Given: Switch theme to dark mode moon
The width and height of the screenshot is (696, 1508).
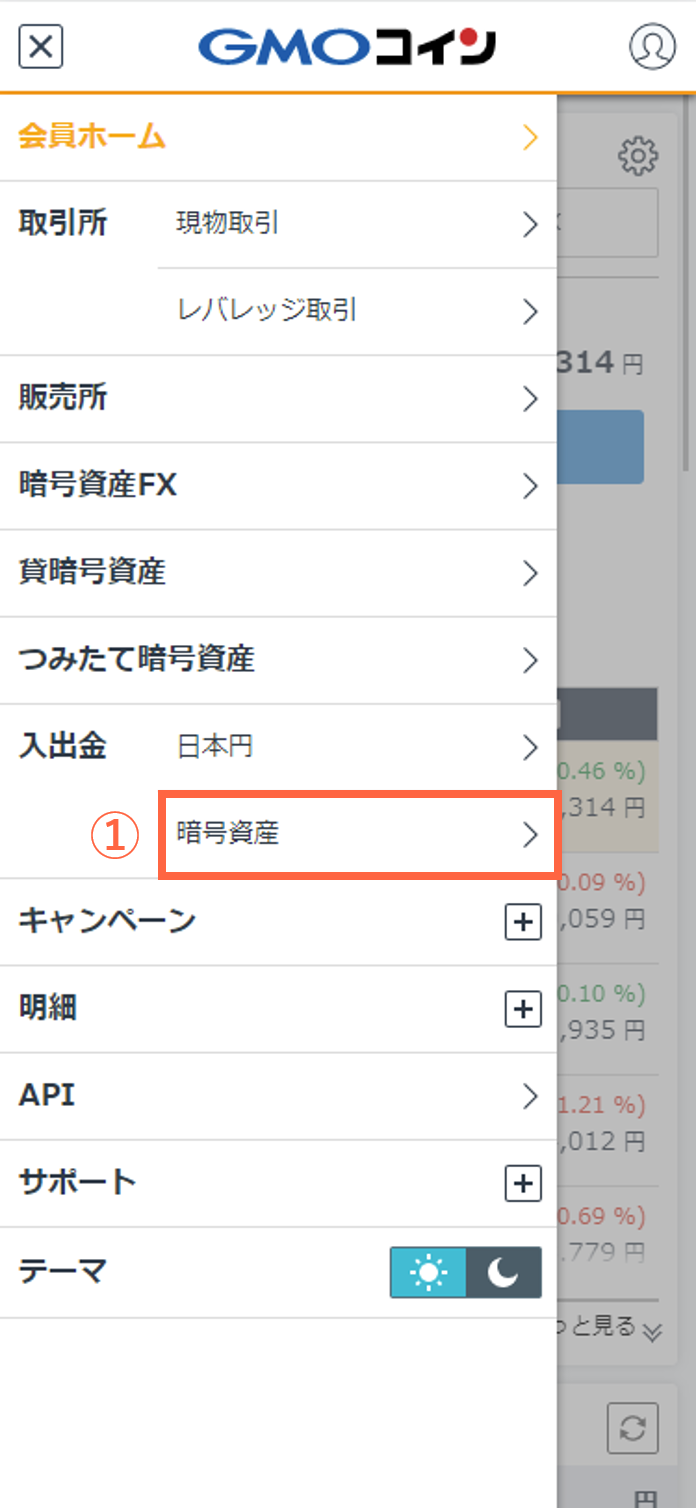Looking at the screenshot, I should [504, 1272].
